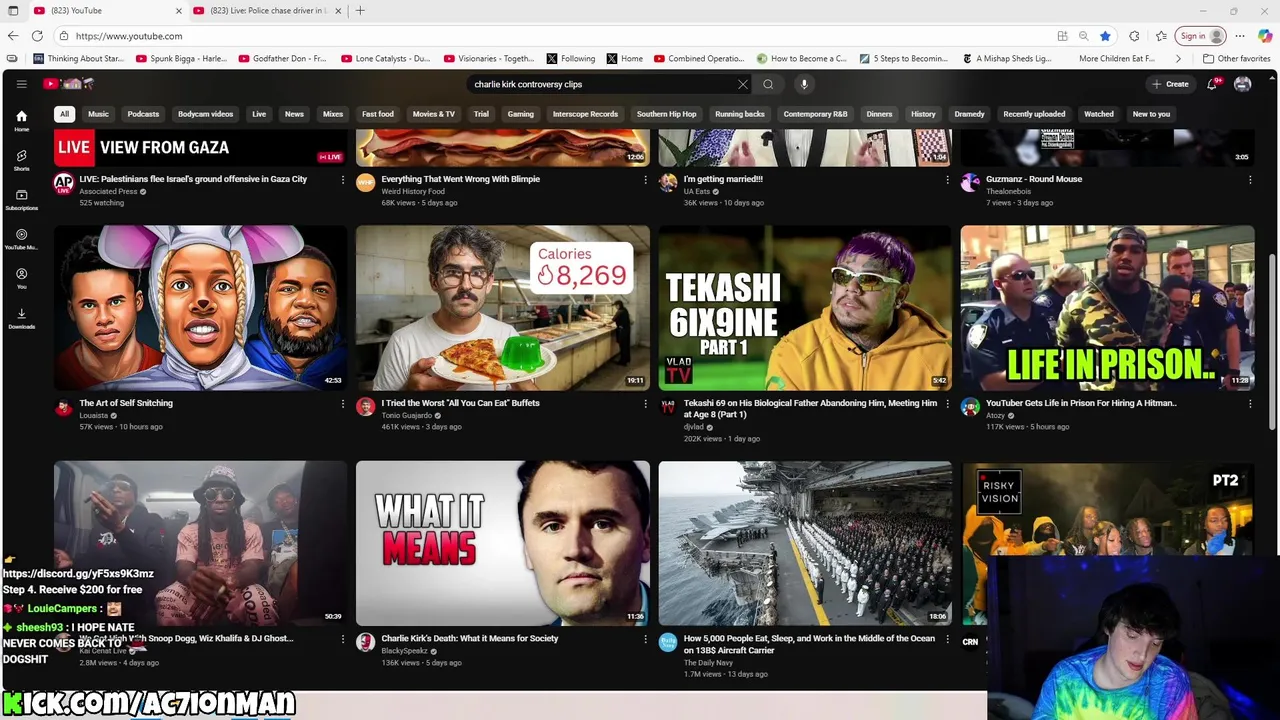Viewport: 1280px width, 720px height.
Task: Open options for Worst All You Can Eat Buffets video
Action: (x=645, y=404)
